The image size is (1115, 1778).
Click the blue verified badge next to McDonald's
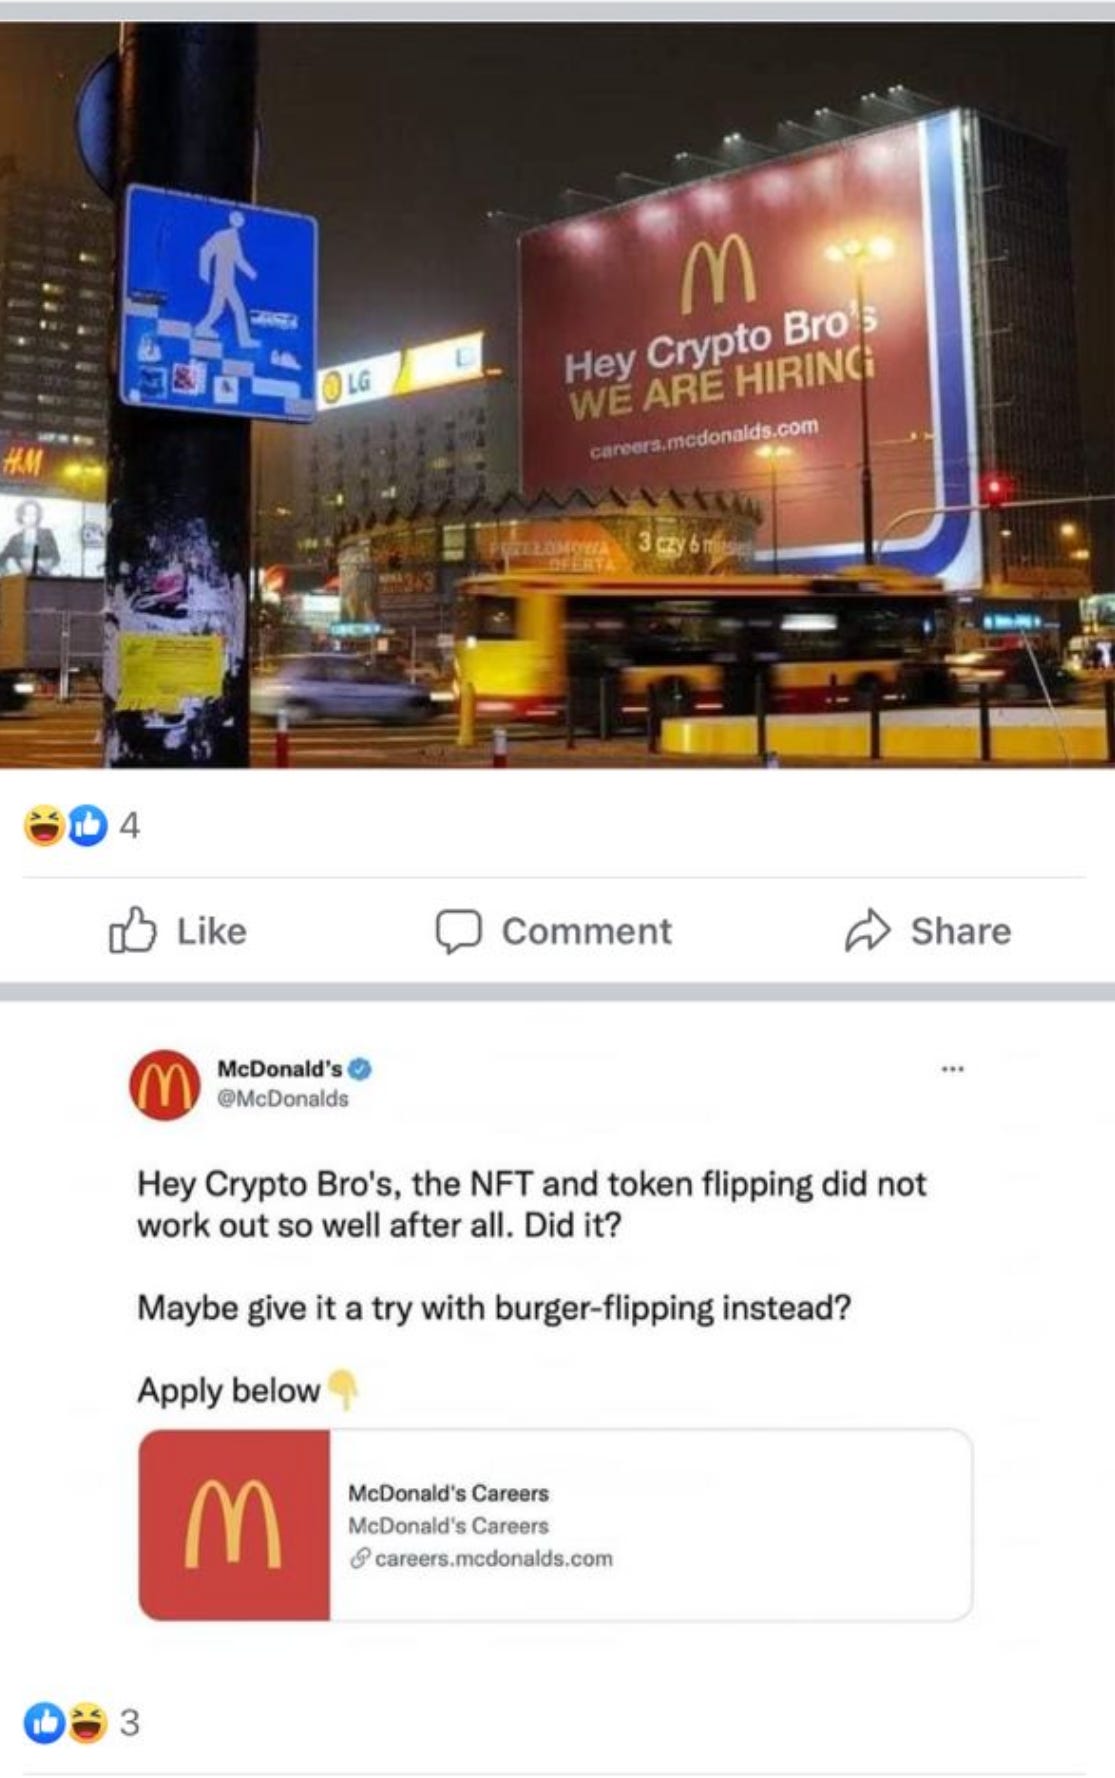361,1069
